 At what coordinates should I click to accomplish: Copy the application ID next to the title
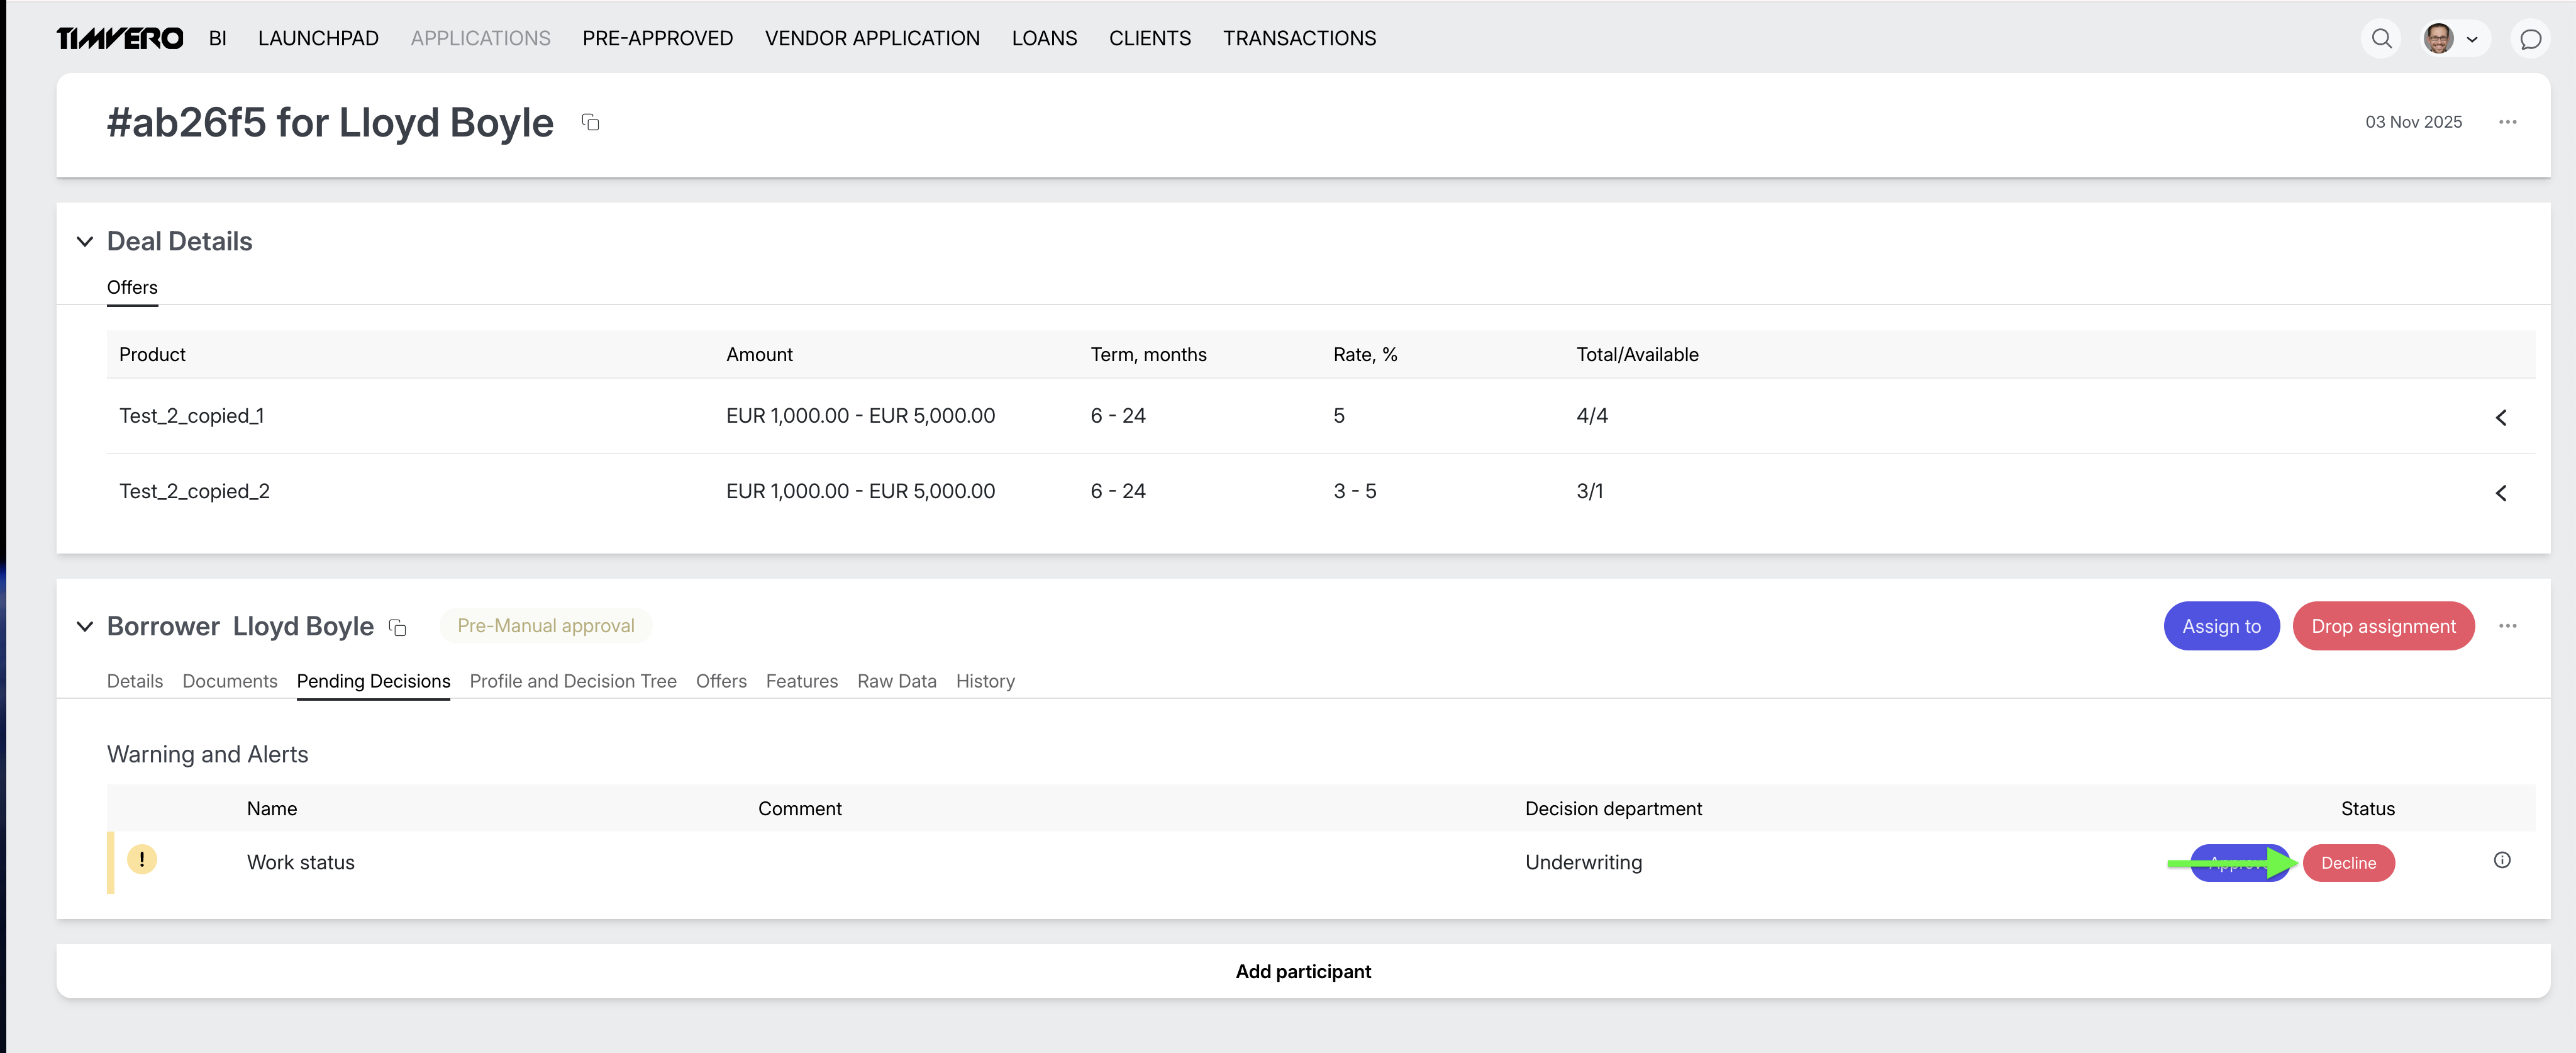590,122
